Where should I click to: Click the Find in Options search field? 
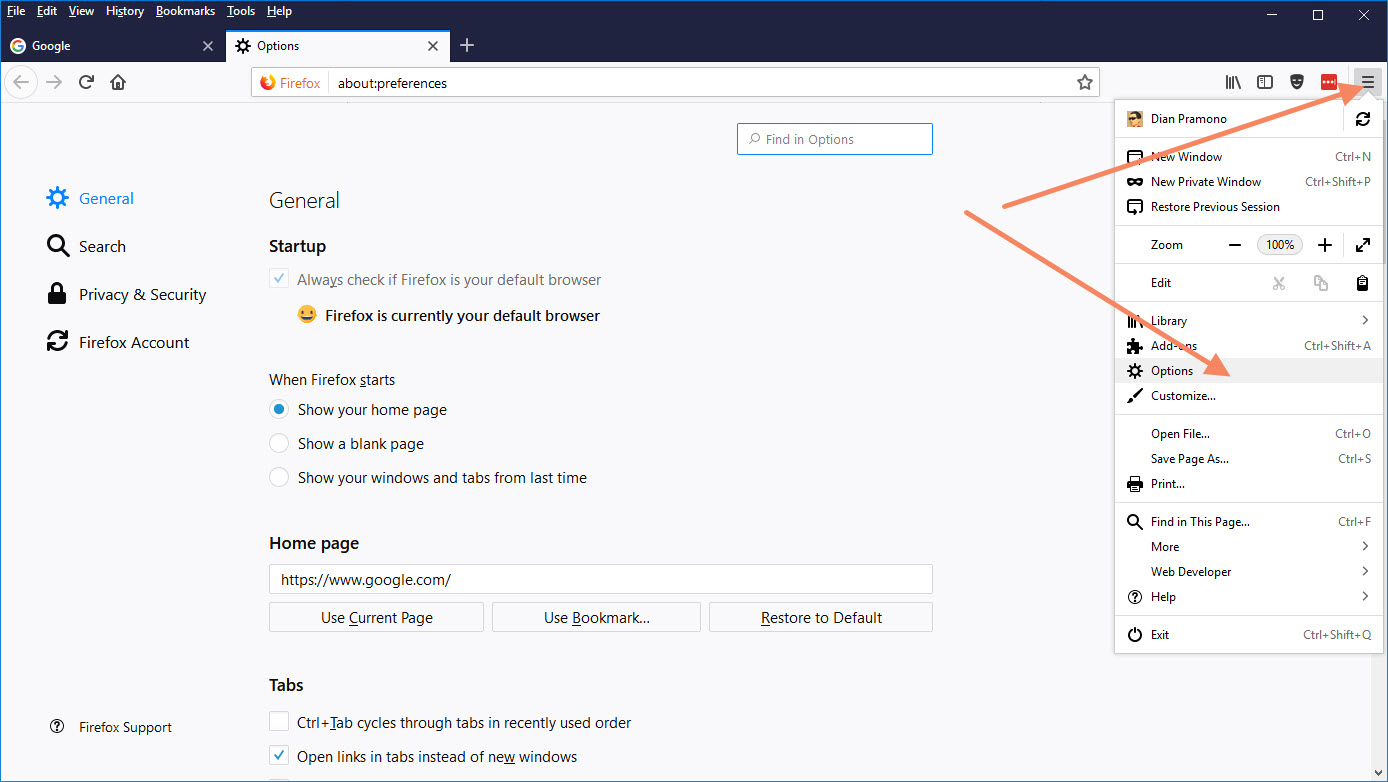[x=835, y=139]
